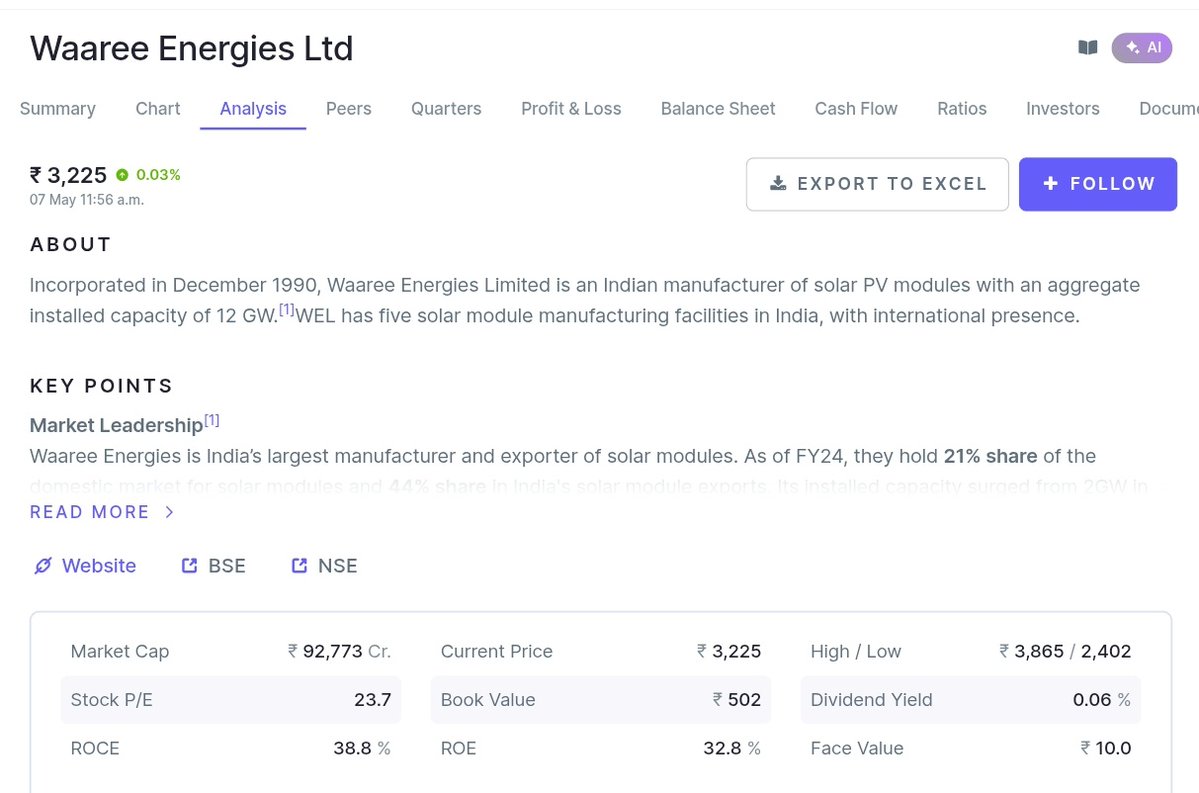Click the Stock P/E value 23.7
The width and height of the screenshot is (1199, 793).
372,700
